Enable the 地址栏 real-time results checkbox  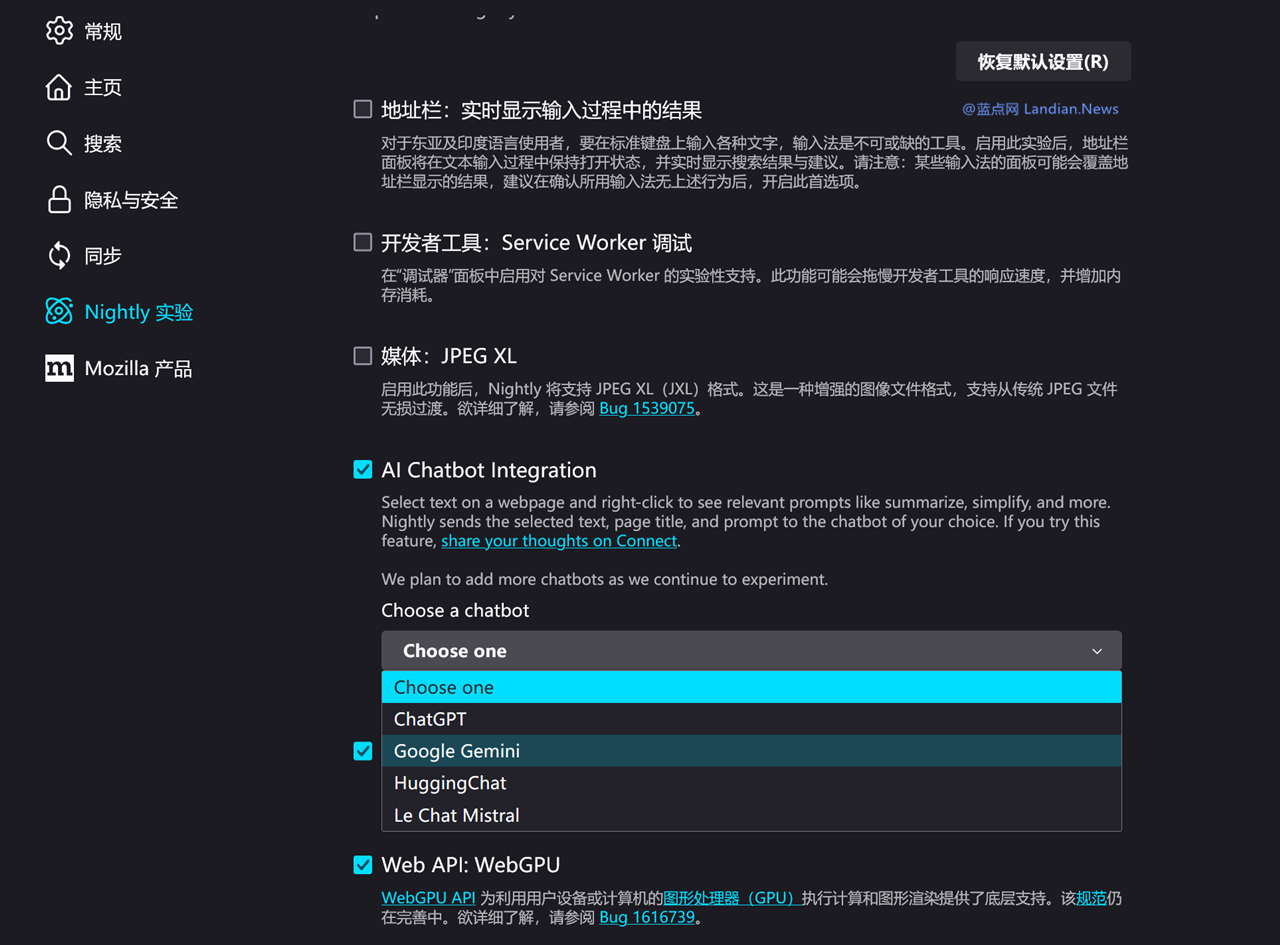coord(363,109)
